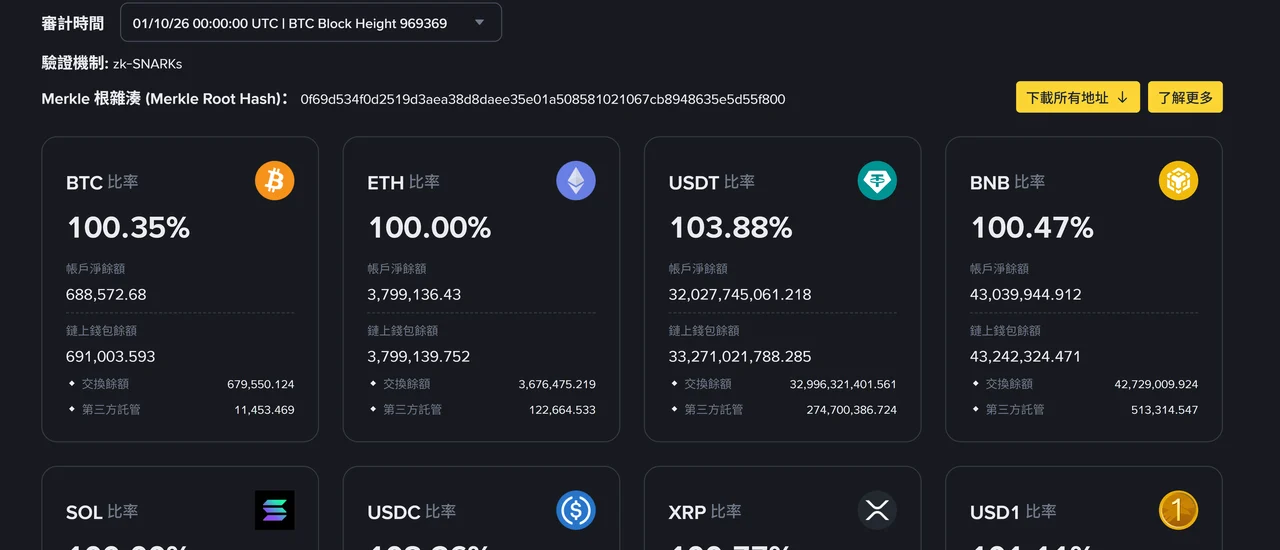Click the 驗證機制 zk-SNARKs label
This screenshot has height=550, width=1280.
[112, 63]
